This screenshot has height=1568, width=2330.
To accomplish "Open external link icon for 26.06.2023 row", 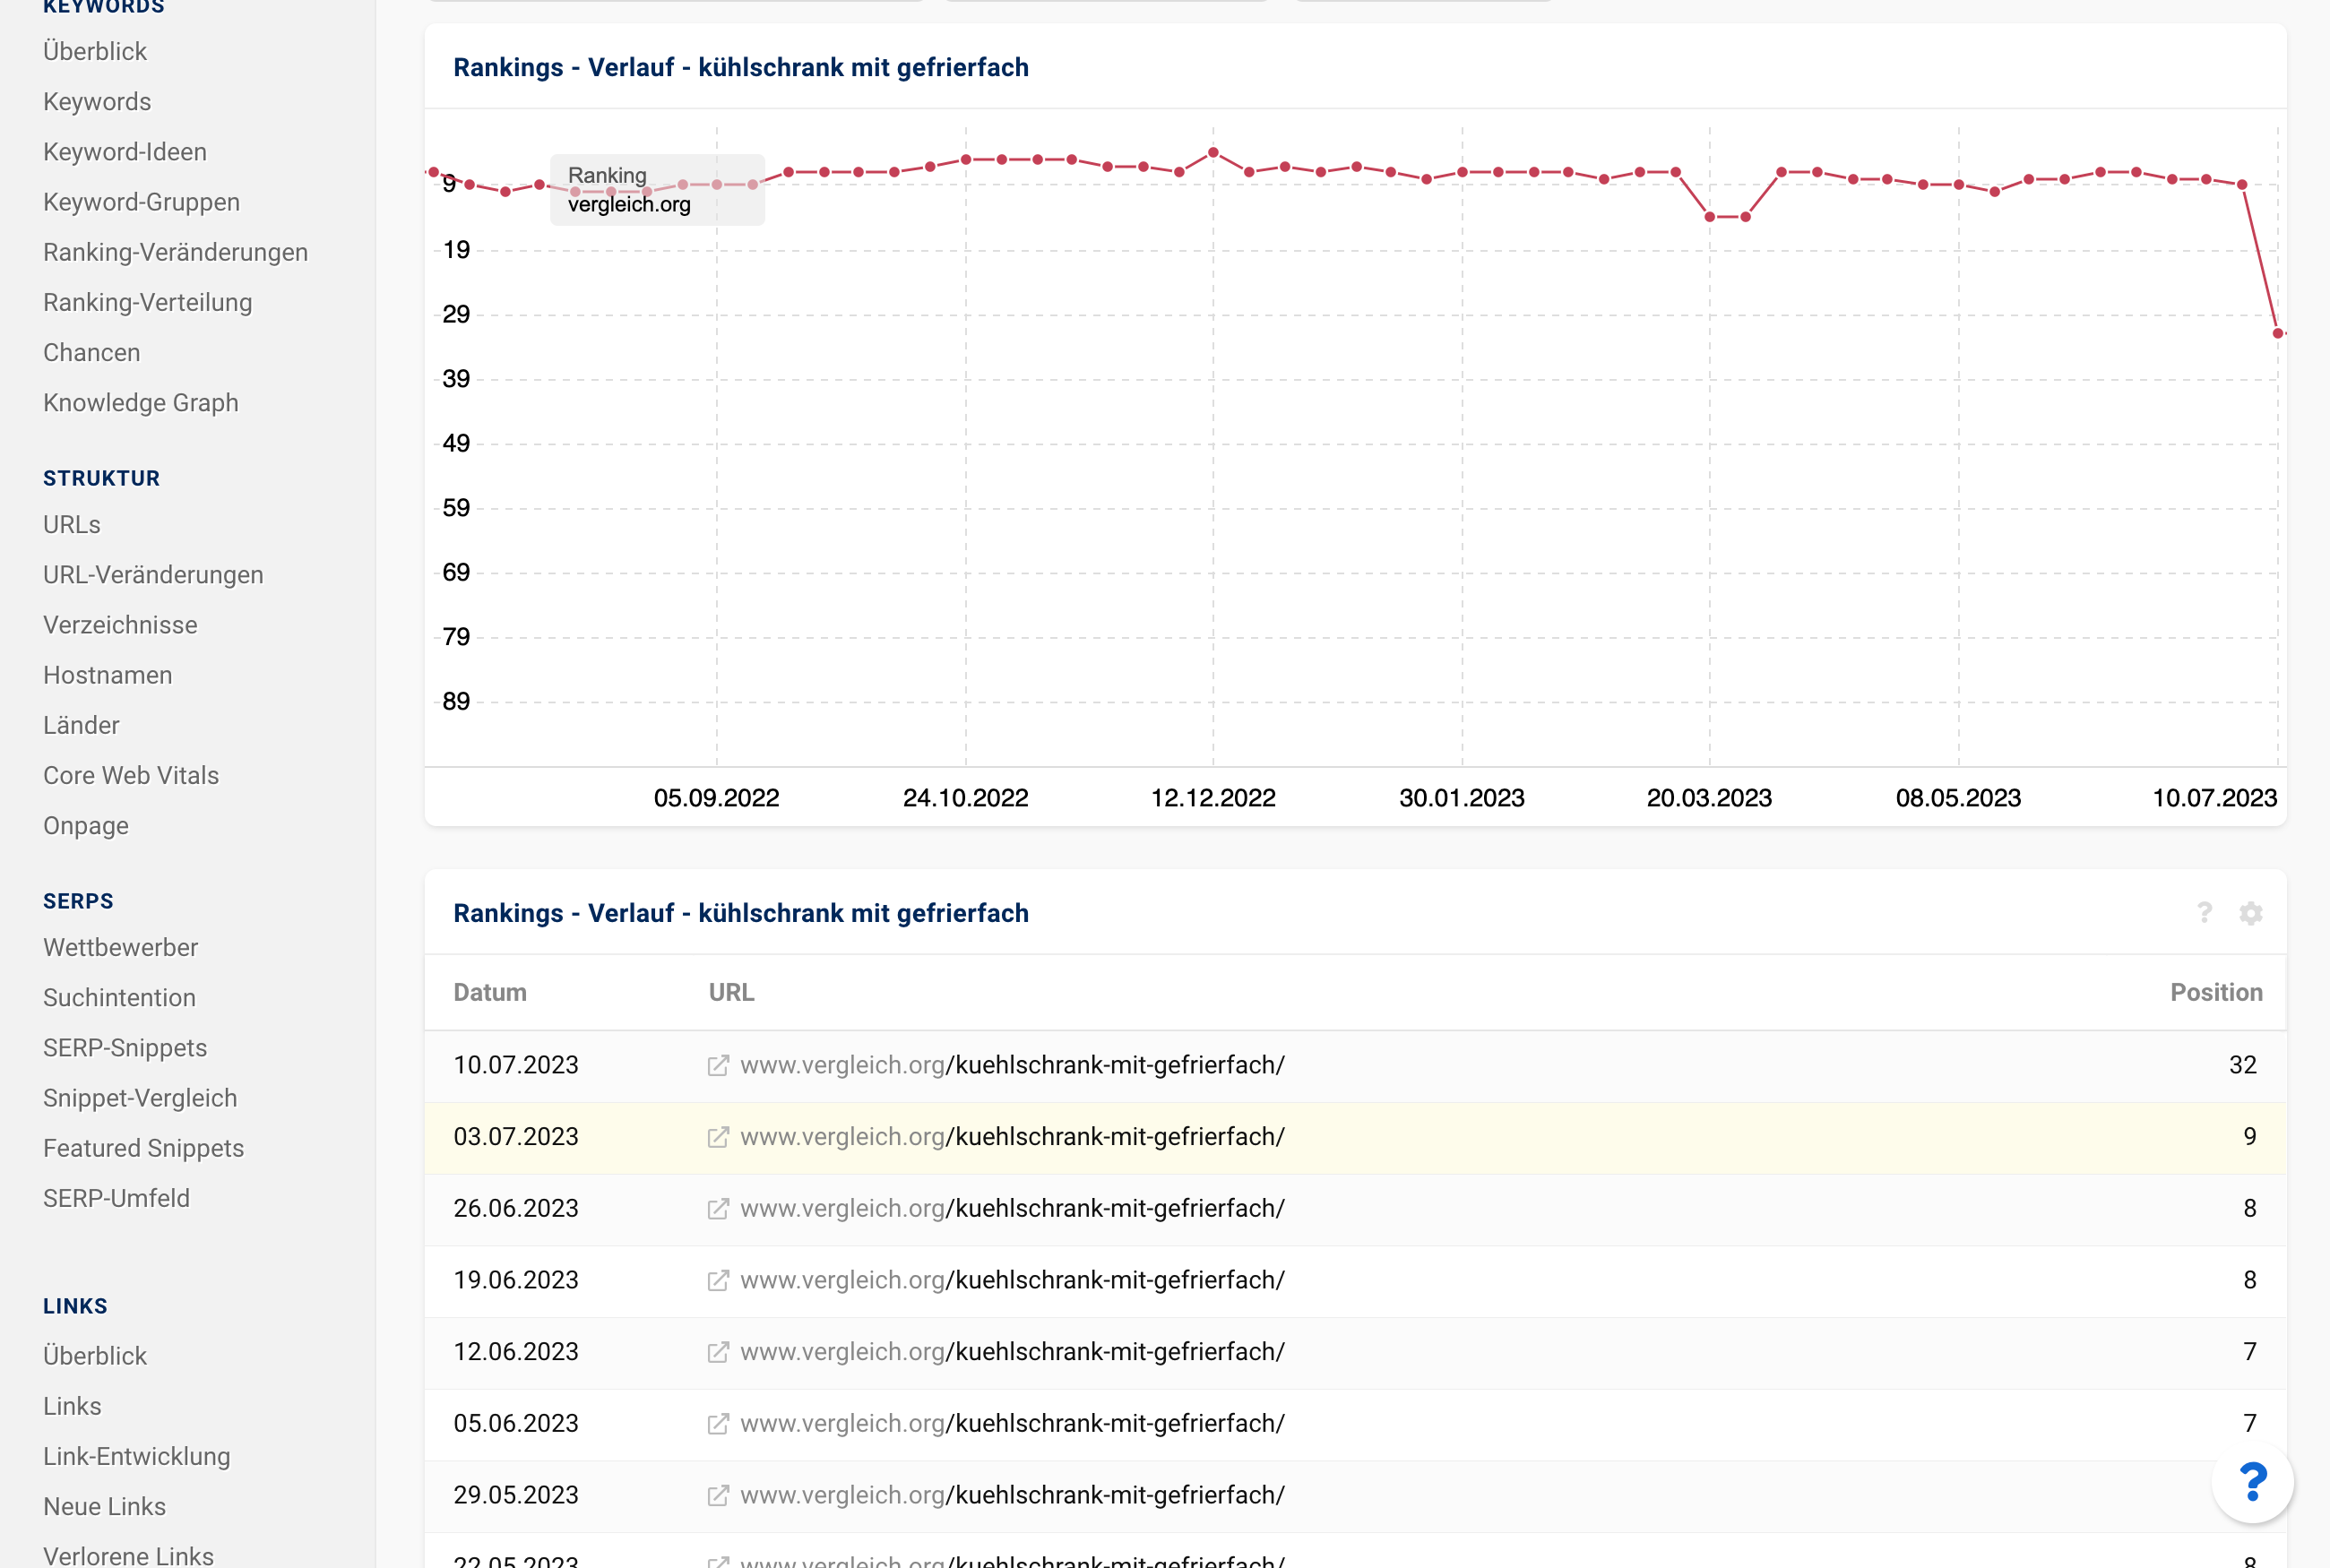I will pyautogui.click(x=717, y=1209).
